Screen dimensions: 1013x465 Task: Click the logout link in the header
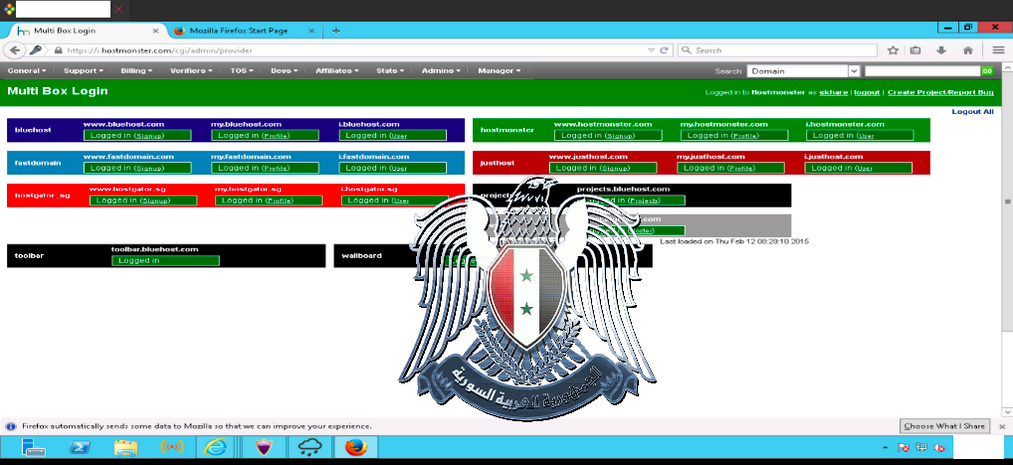click(867, 92)
